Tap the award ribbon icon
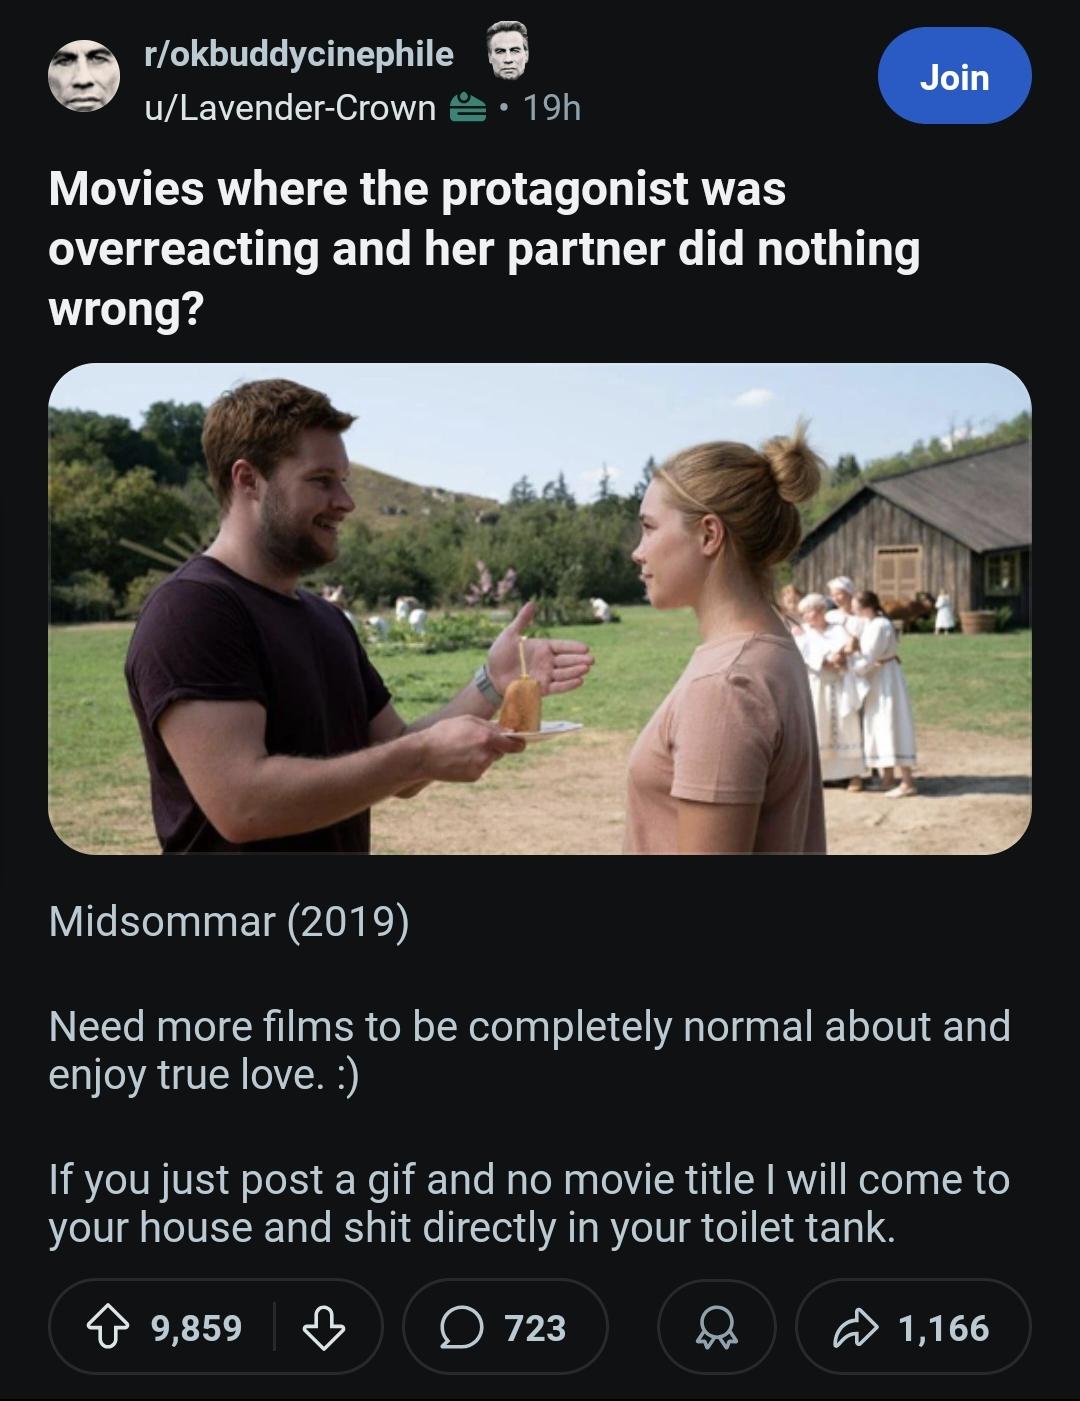1080x1401 pixels. (716, 1329)
